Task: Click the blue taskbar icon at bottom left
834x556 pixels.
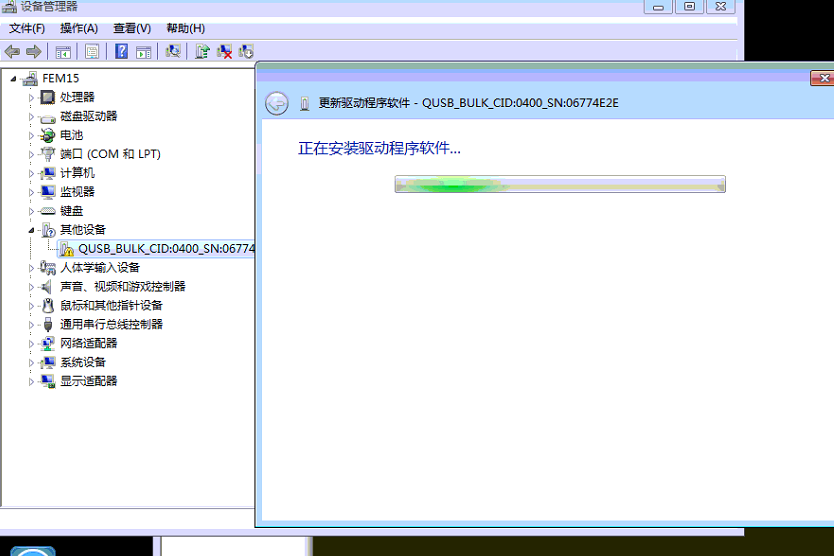Action: pos(33,551)
